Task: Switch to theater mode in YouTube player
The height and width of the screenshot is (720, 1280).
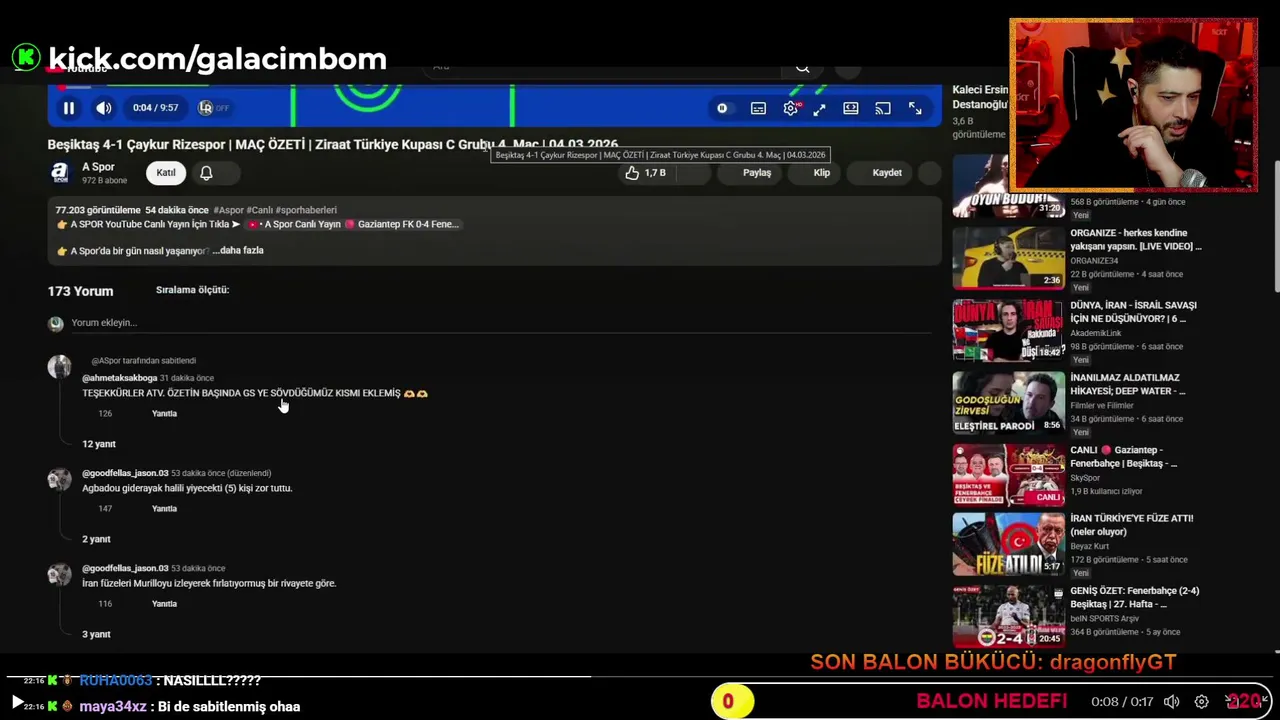Action: 851,108
